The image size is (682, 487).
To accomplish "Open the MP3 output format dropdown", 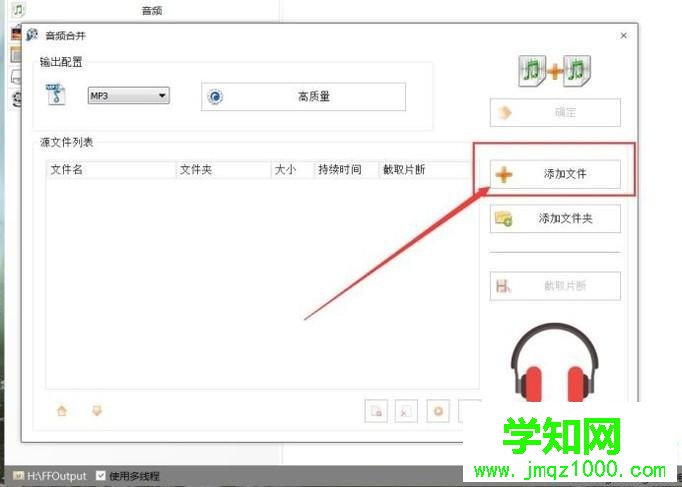I will 129,96.
